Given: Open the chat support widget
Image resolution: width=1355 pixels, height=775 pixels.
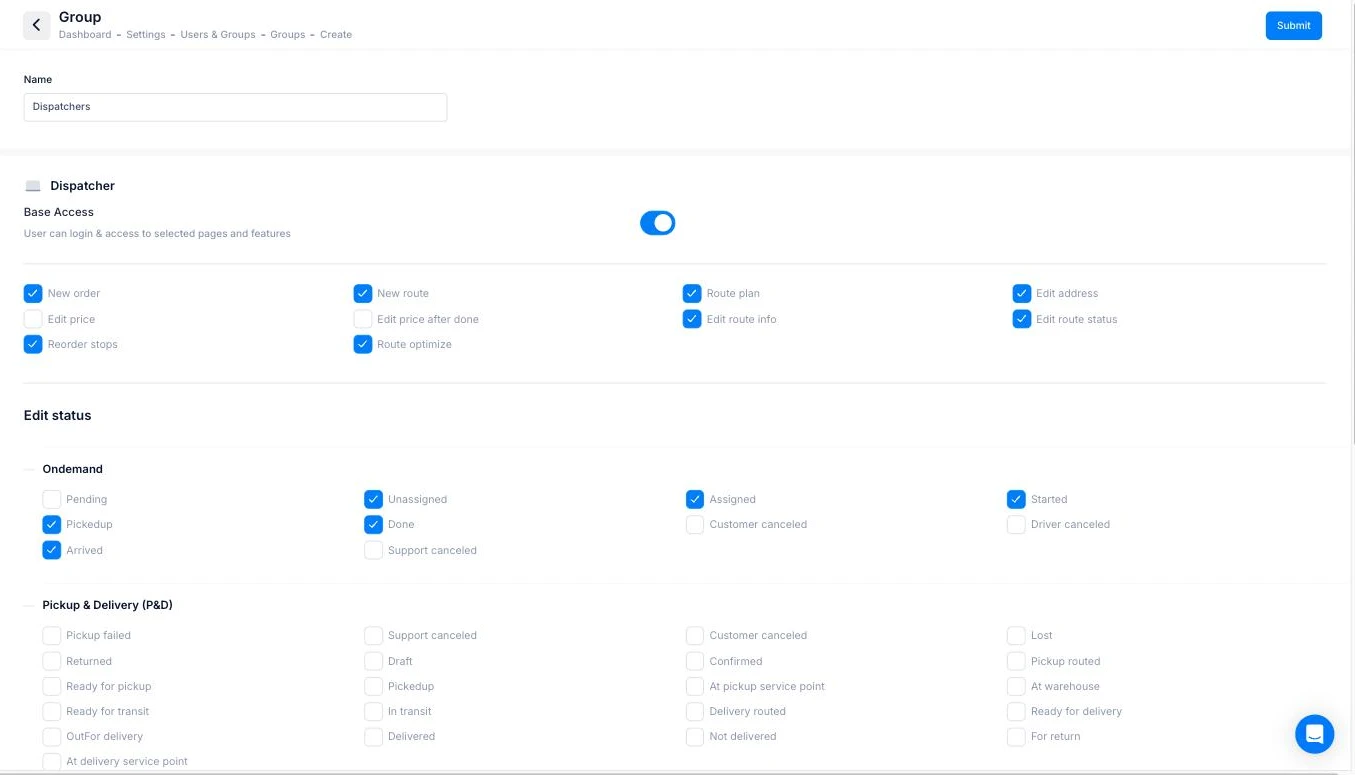Looking at the screenshot, I should [1314, 734].
